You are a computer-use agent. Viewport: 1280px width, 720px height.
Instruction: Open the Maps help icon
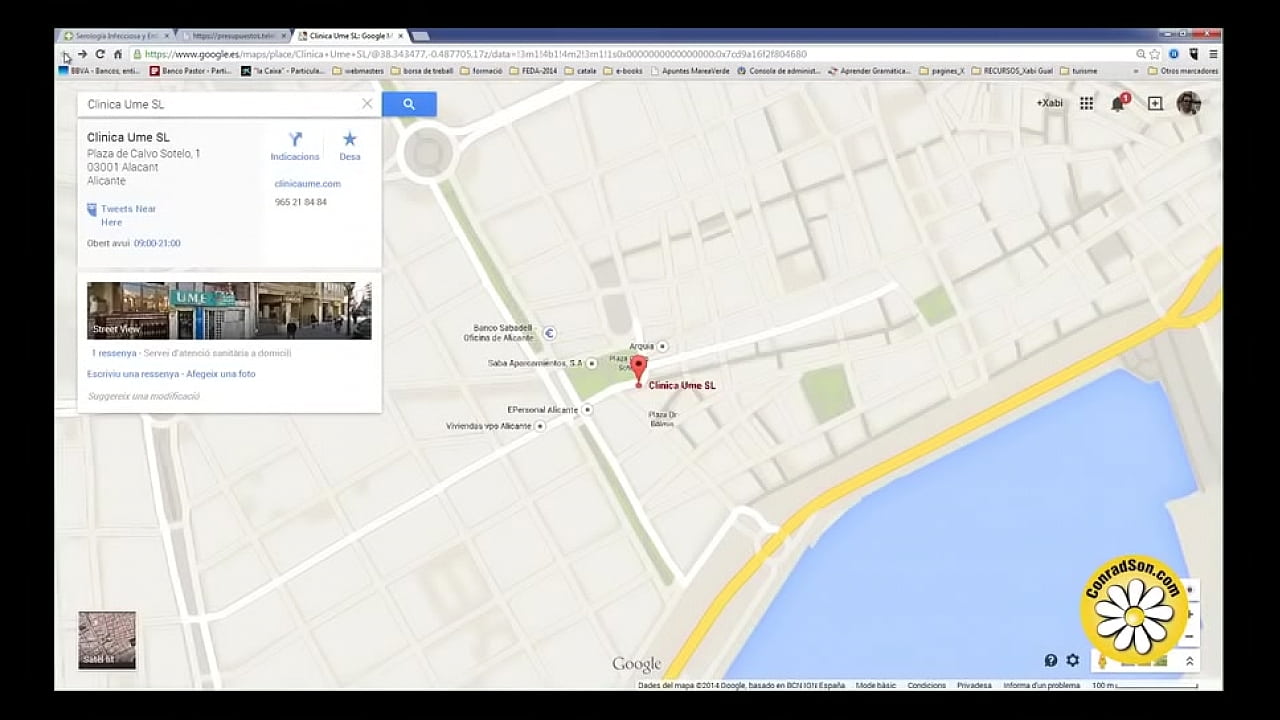click(x=1051, y=660)
